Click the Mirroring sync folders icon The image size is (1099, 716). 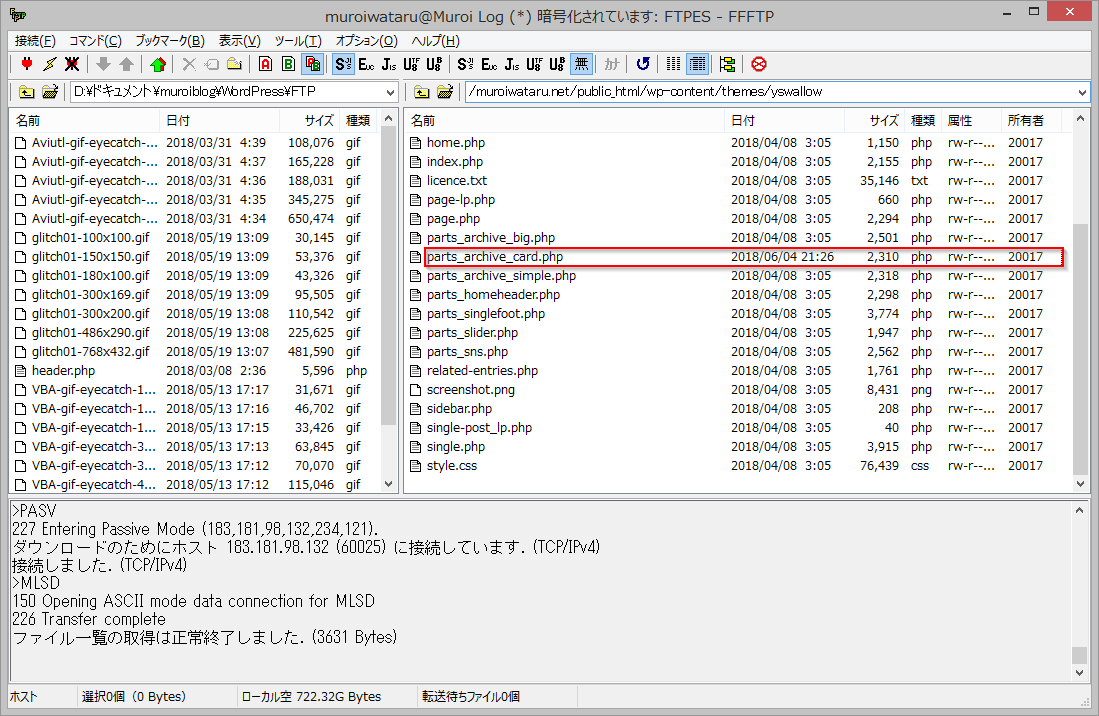727,64
